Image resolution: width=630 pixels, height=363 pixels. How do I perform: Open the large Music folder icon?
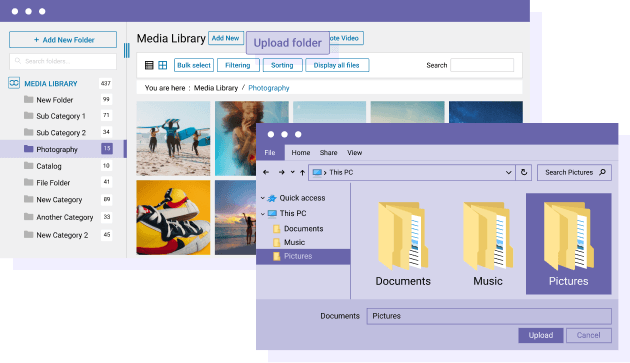[x=487, y=236]
